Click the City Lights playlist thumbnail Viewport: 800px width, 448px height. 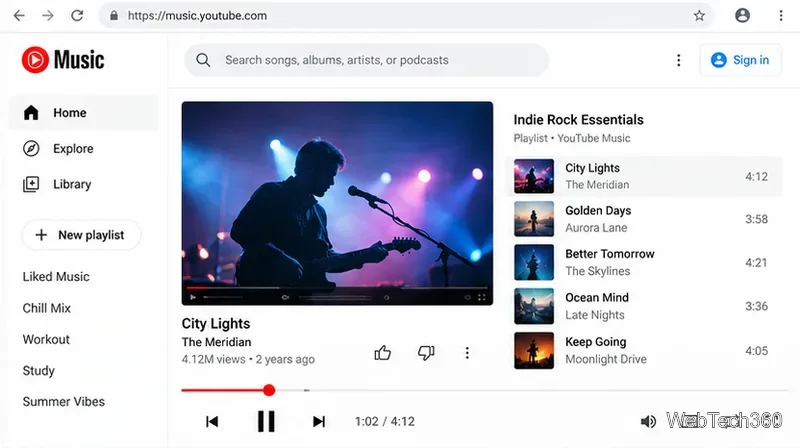point(534,177)
